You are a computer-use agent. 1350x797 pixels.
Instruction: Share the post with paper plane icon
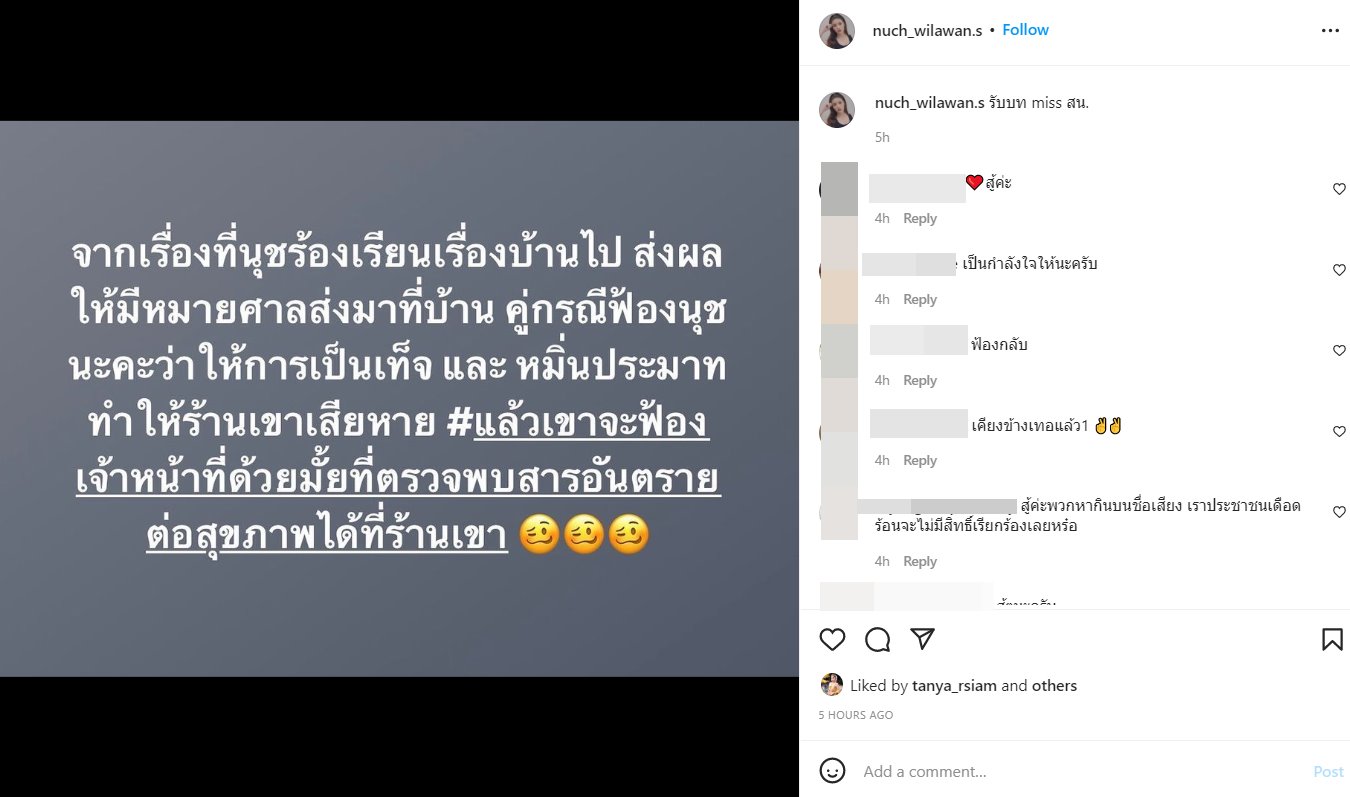pos(922,640)
